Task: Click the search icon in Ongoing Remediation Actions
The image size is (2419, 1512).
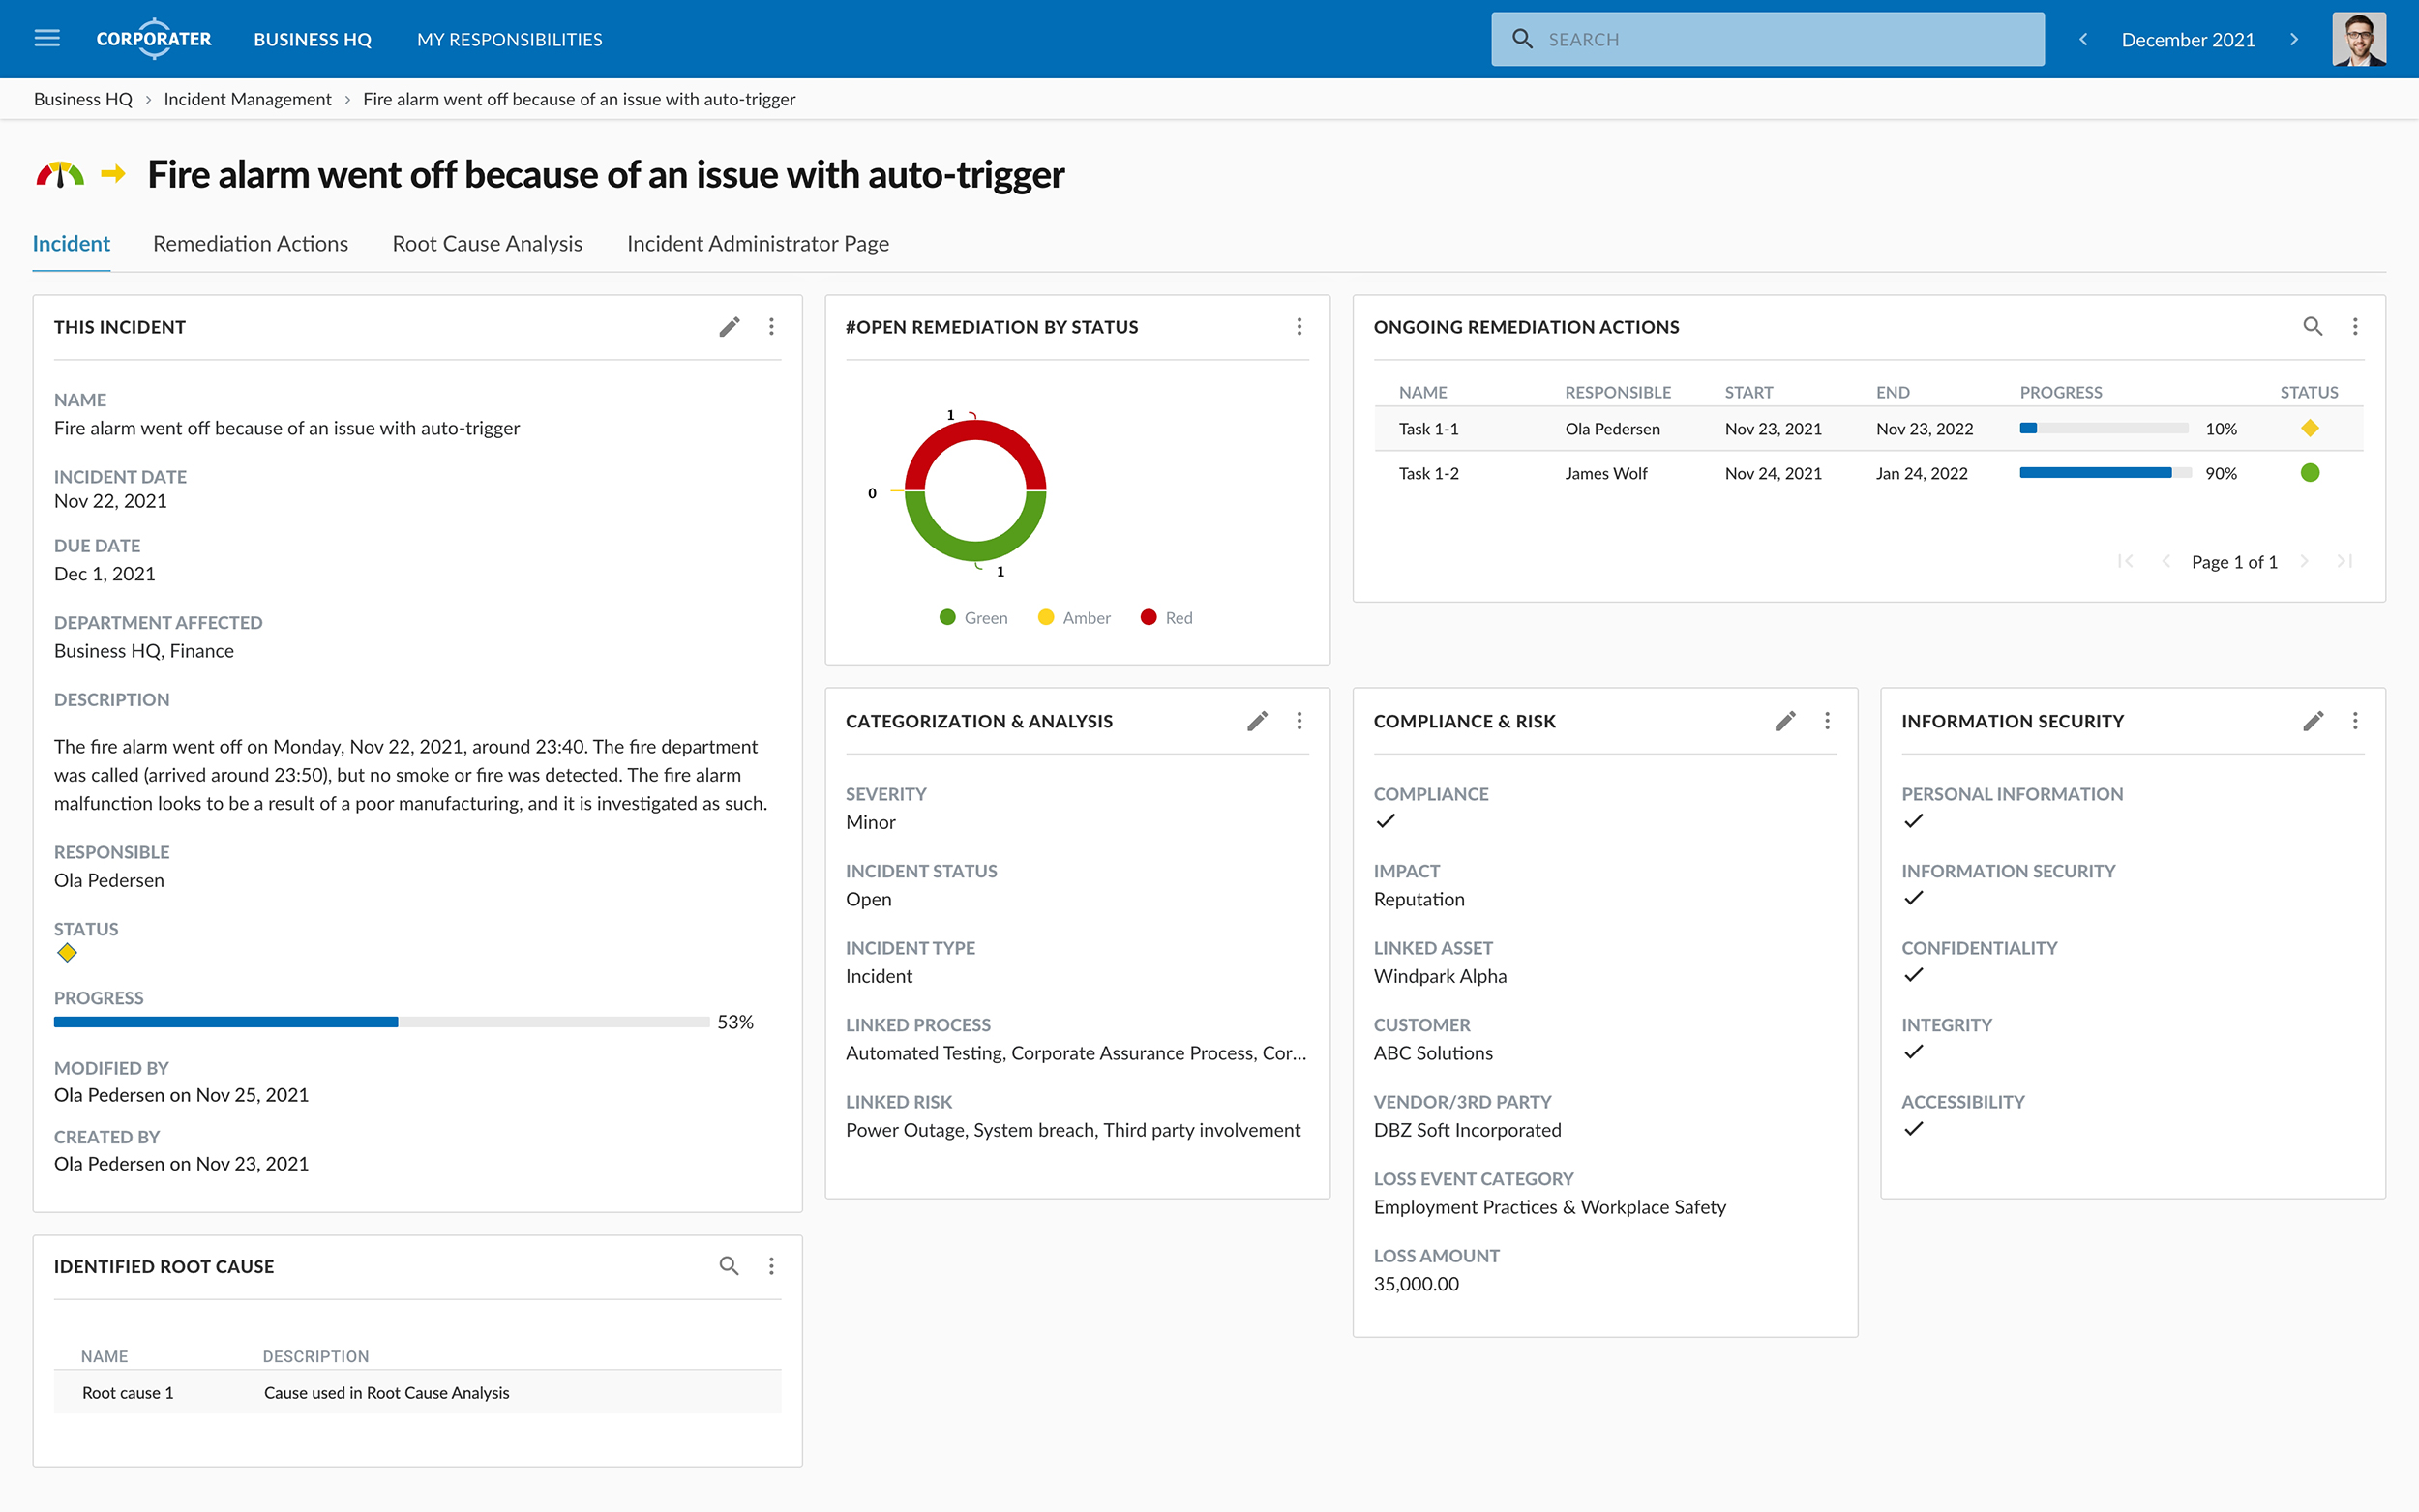Action: [2312, 327]
